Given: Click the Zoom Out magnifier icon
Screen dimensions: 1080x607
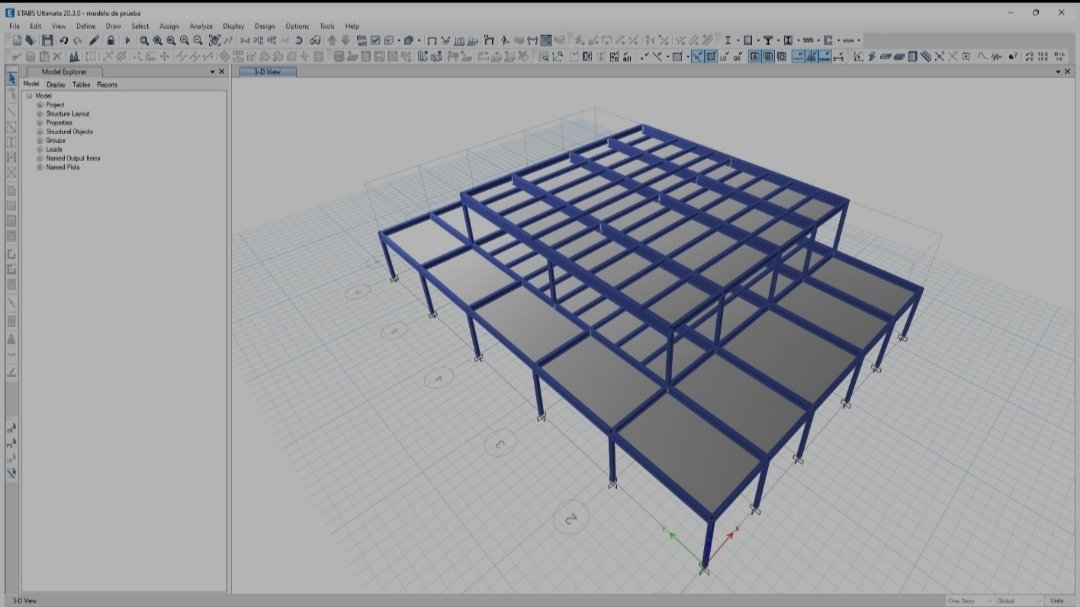Looking at the screenshot, I should tap(198, 41).
